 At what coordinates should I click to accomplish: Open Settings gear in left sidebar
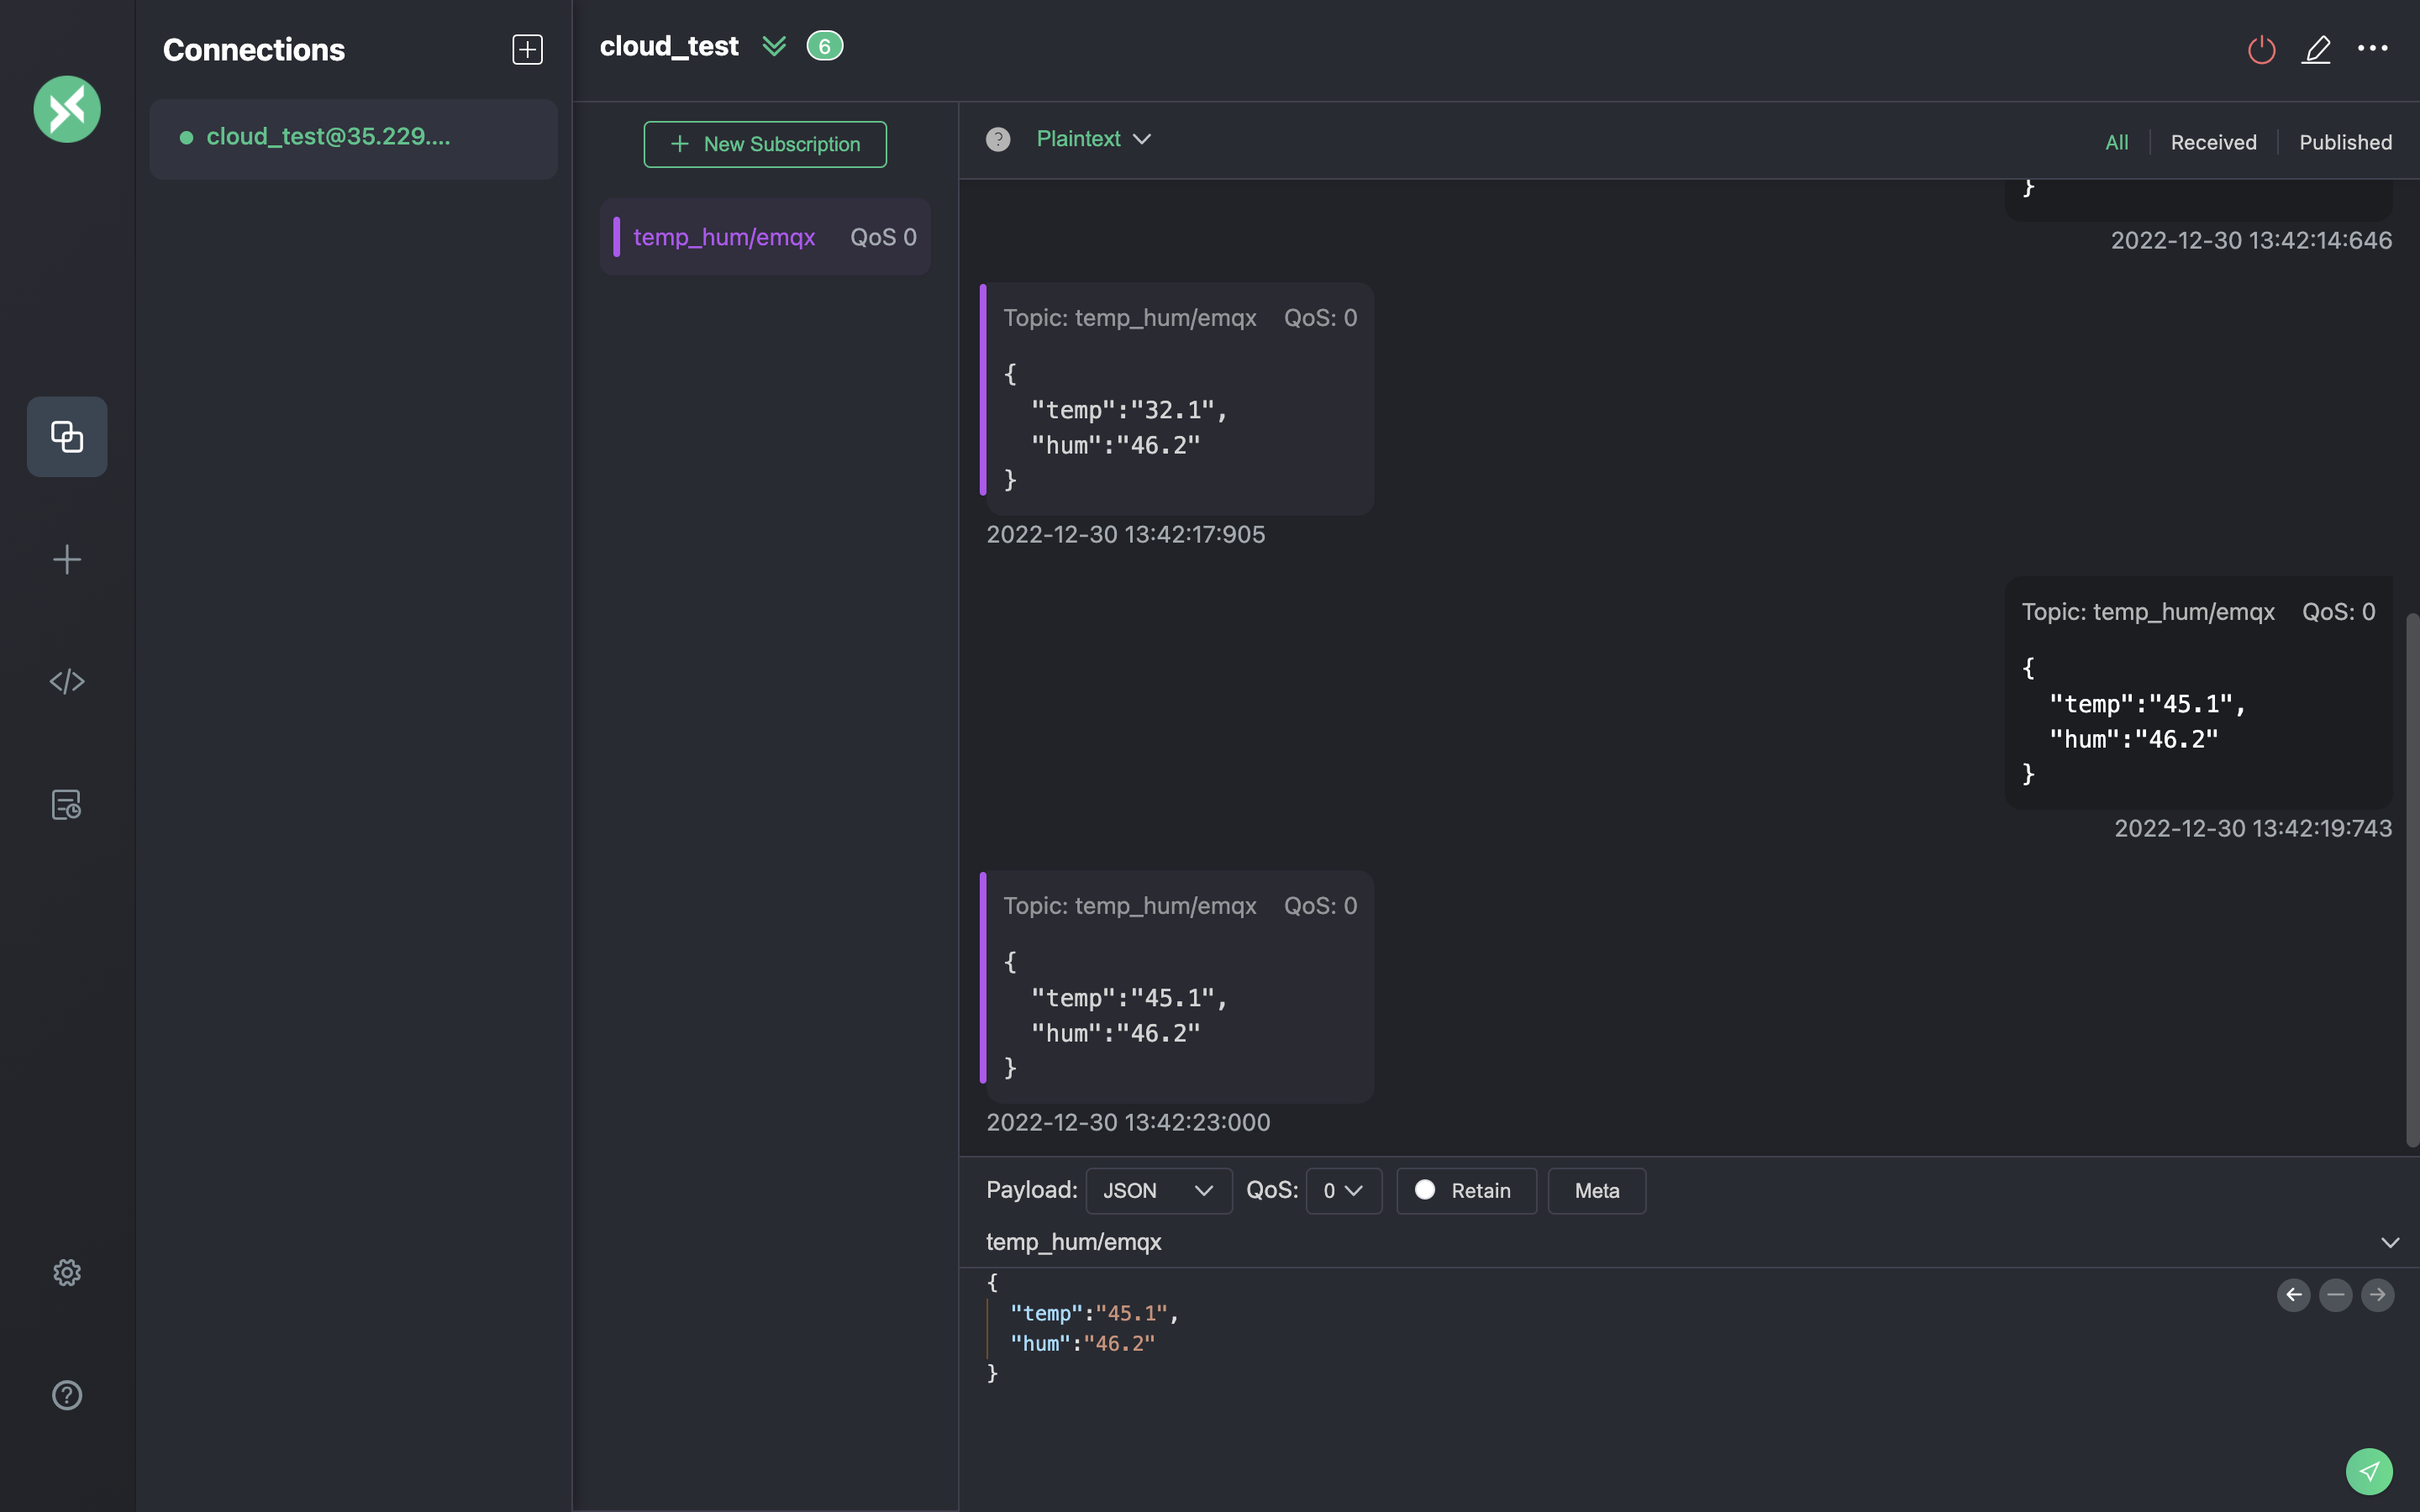tap(67, 1272)
